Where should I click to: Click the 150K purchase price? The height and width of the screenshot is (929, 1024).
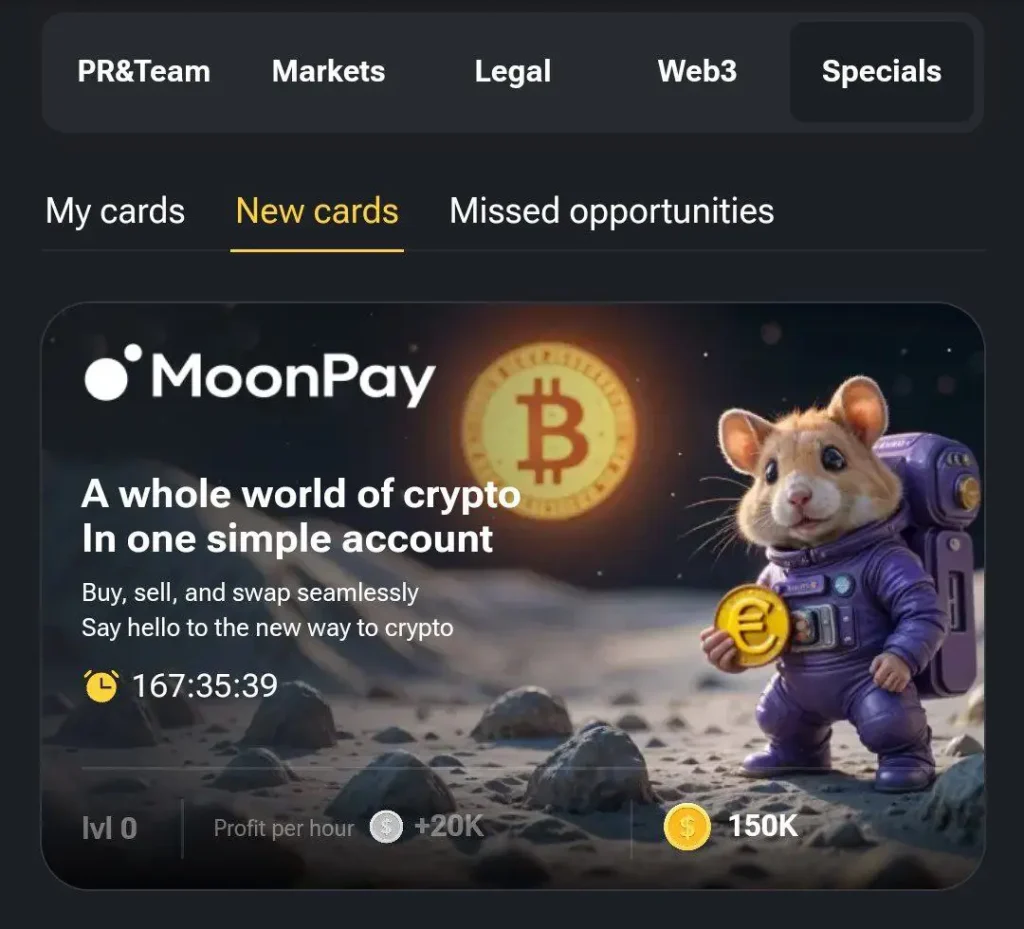(763, 827)
